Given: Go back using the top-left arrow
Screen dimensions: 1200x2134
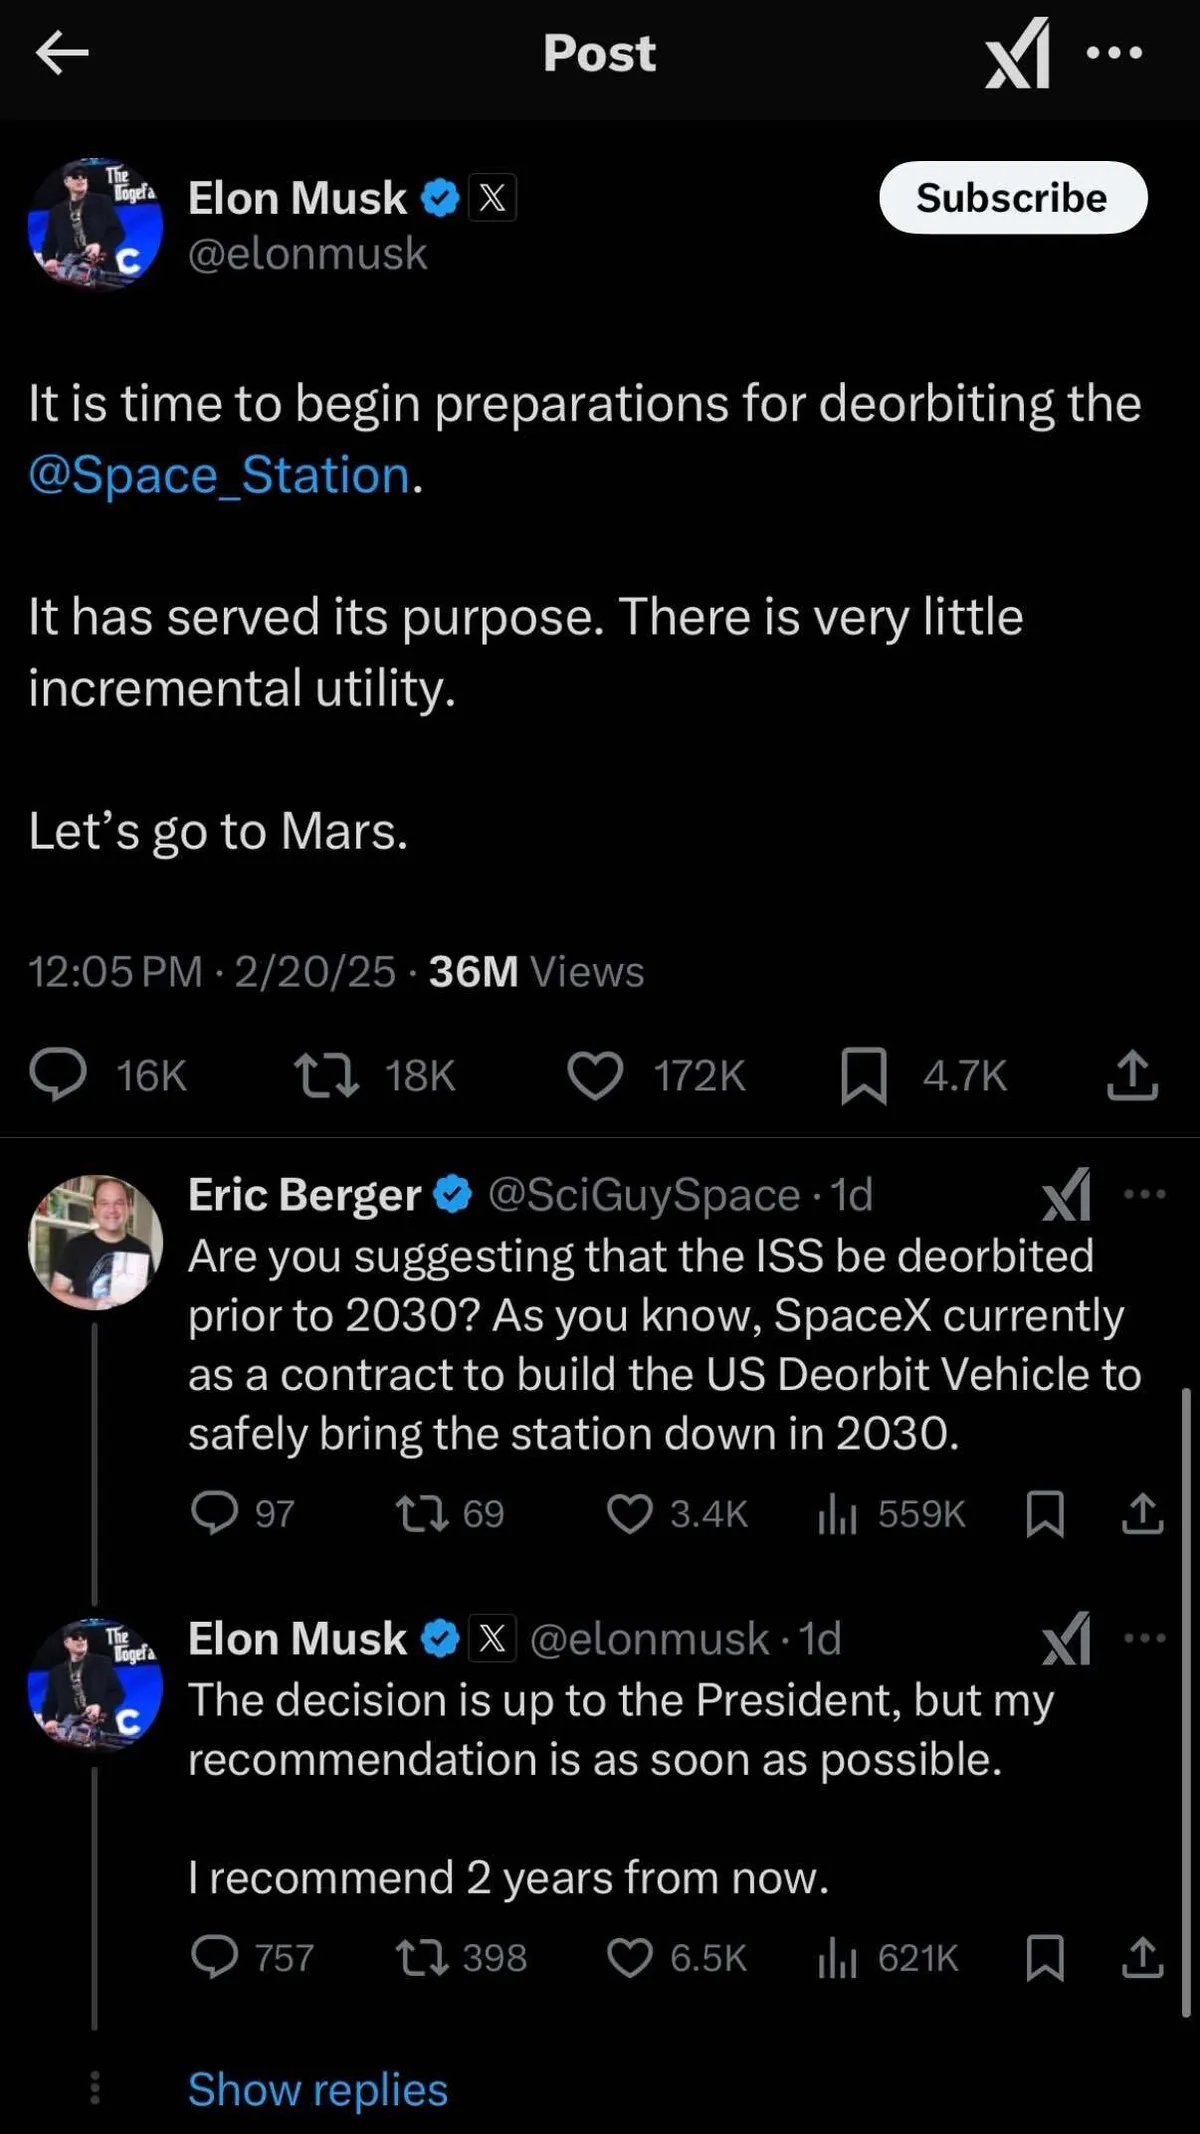Looking at the screenshot, I should [x=62, y=53].
